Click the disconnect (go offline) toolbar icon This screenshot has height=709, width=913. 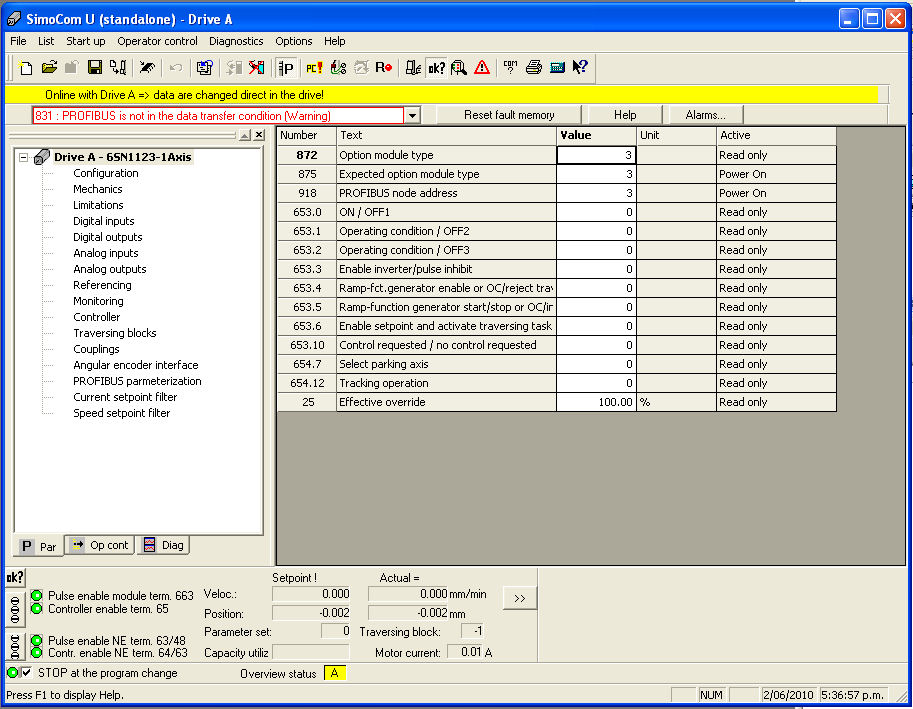(147, 68)
